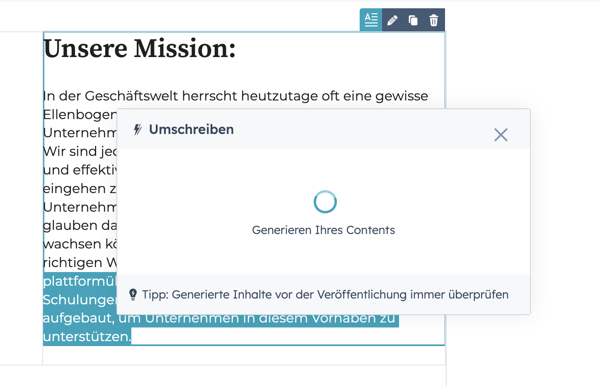This screenshot has height=387, width=600.
Task: Click the lightning icon beside Umschreiben
Action: 138,129
